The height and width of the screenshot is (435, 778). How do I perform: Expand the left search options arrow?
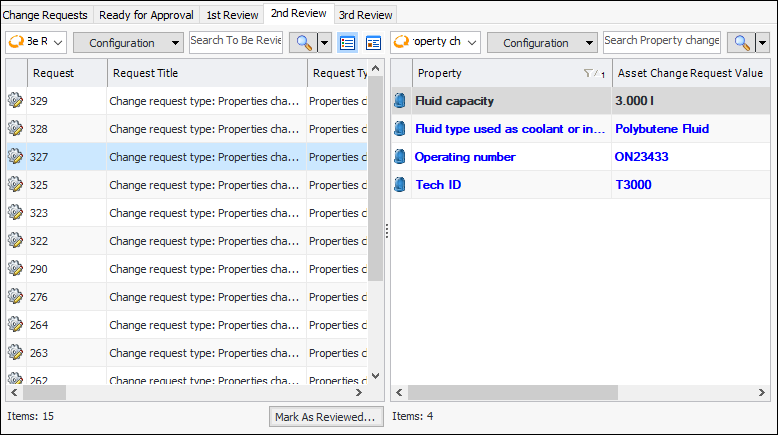tap(324, 43)
